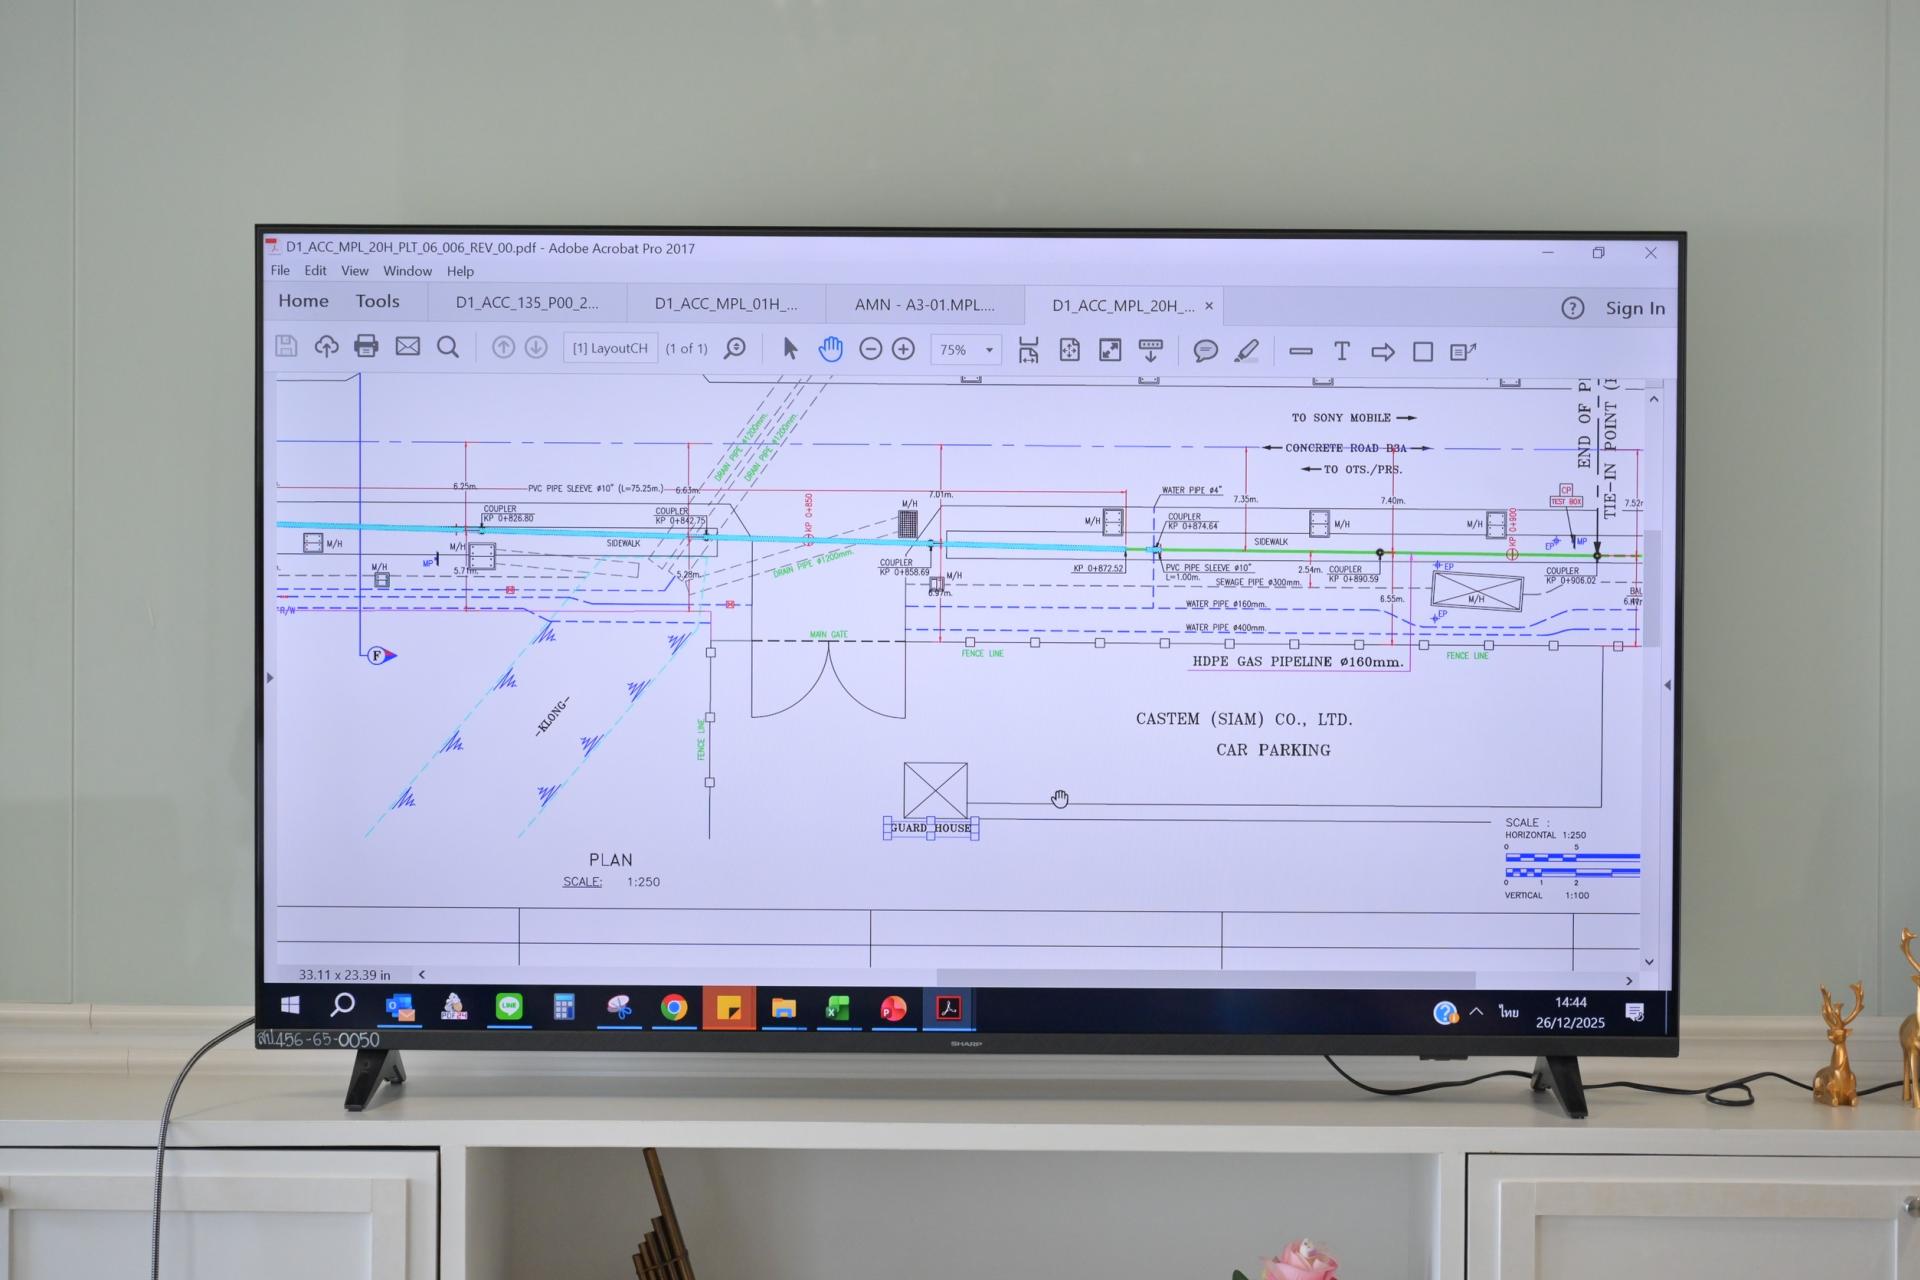Open Google Chrome from the taskbar
This screenshot has height=1280, width=1920.
tap(674, 1008)
